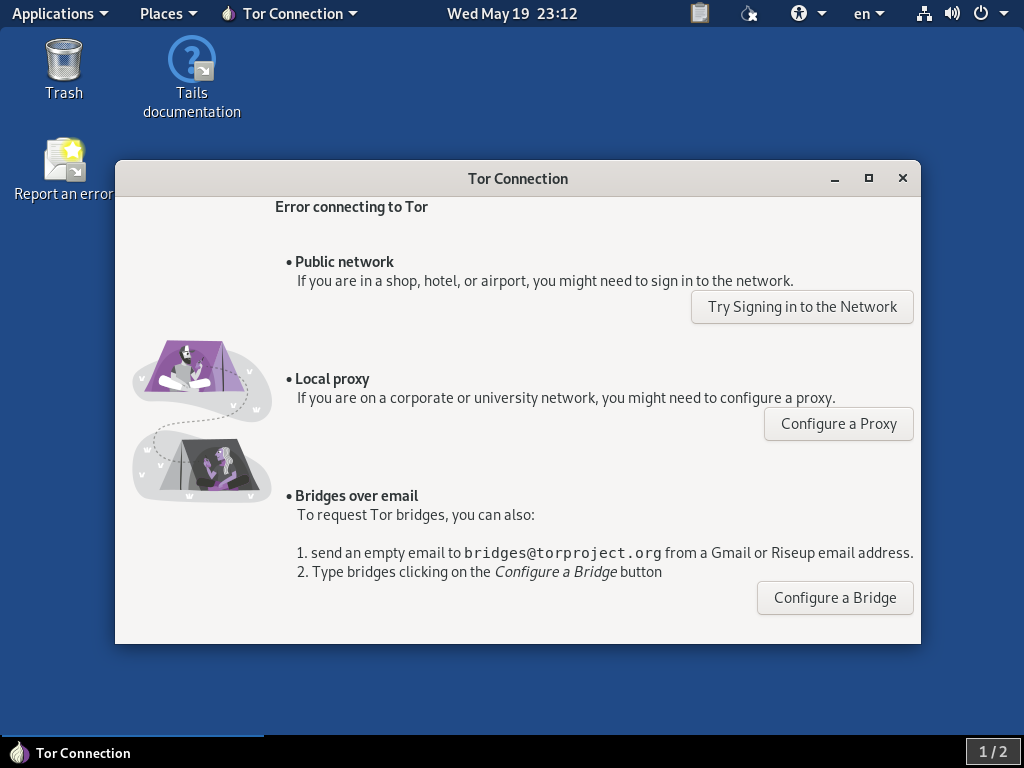Click the Local proxy heading
Screen dimensions: 1024x768
(332, 379)
